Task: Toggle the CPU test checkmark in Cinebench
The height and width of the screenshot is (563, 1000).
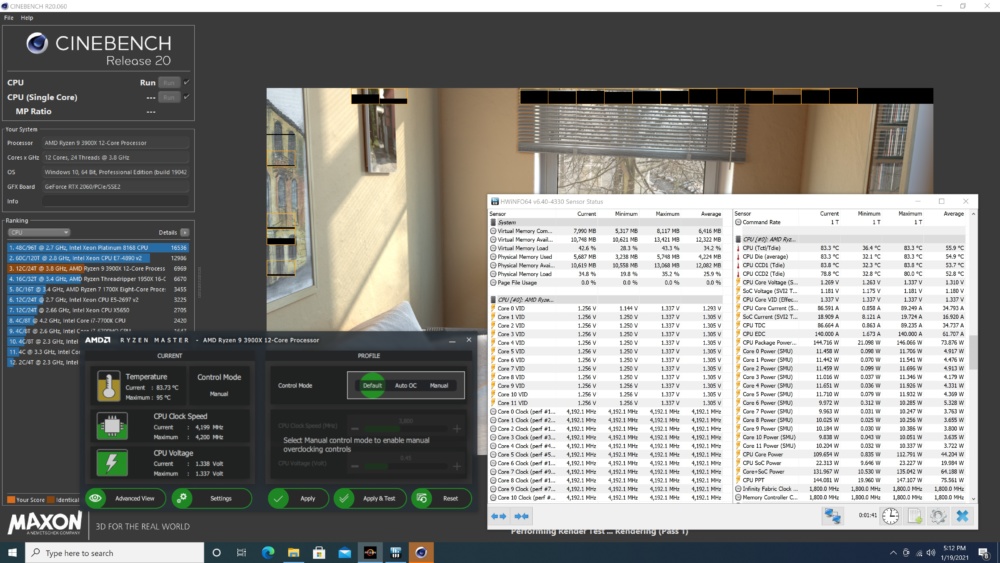Action: pyautogui.click(x=186, y=82)
